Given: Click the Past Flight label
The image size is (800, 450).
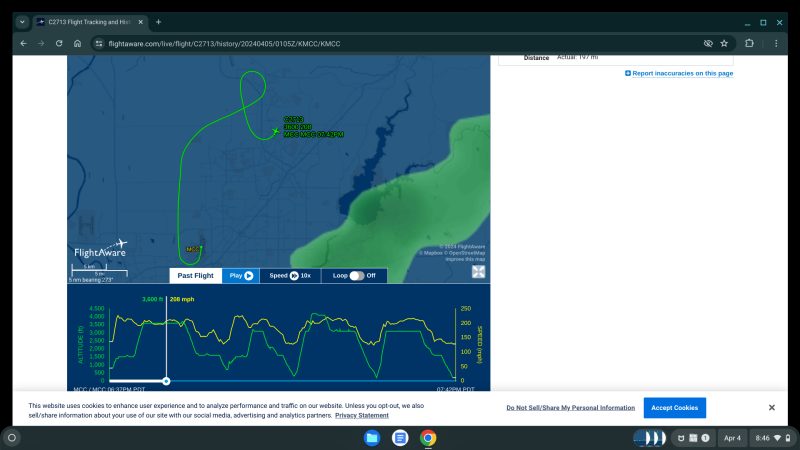Looking at the screenshot, I should 195,276.
